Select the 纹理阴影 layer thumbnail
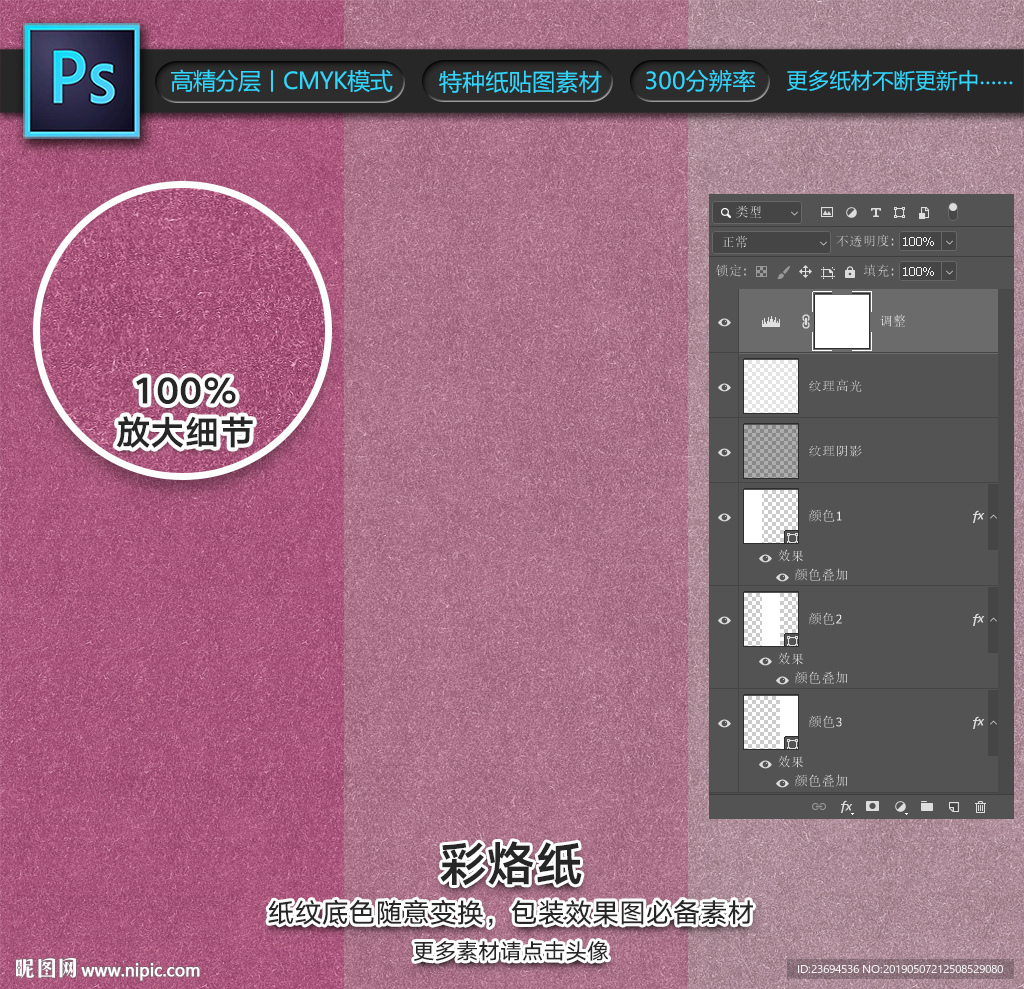Screen dimensions: 1024x989 coord(771,451)
